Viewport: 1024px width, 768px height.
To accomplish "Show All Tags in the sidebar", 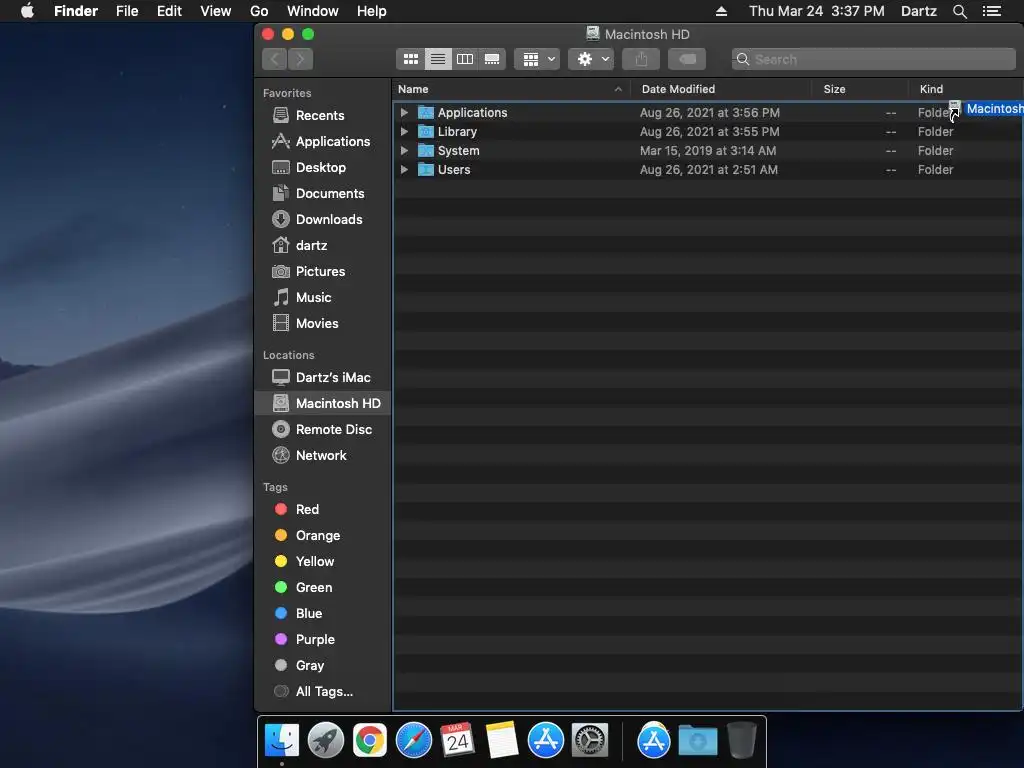I will pyautogui.click(x=323, y=692).
